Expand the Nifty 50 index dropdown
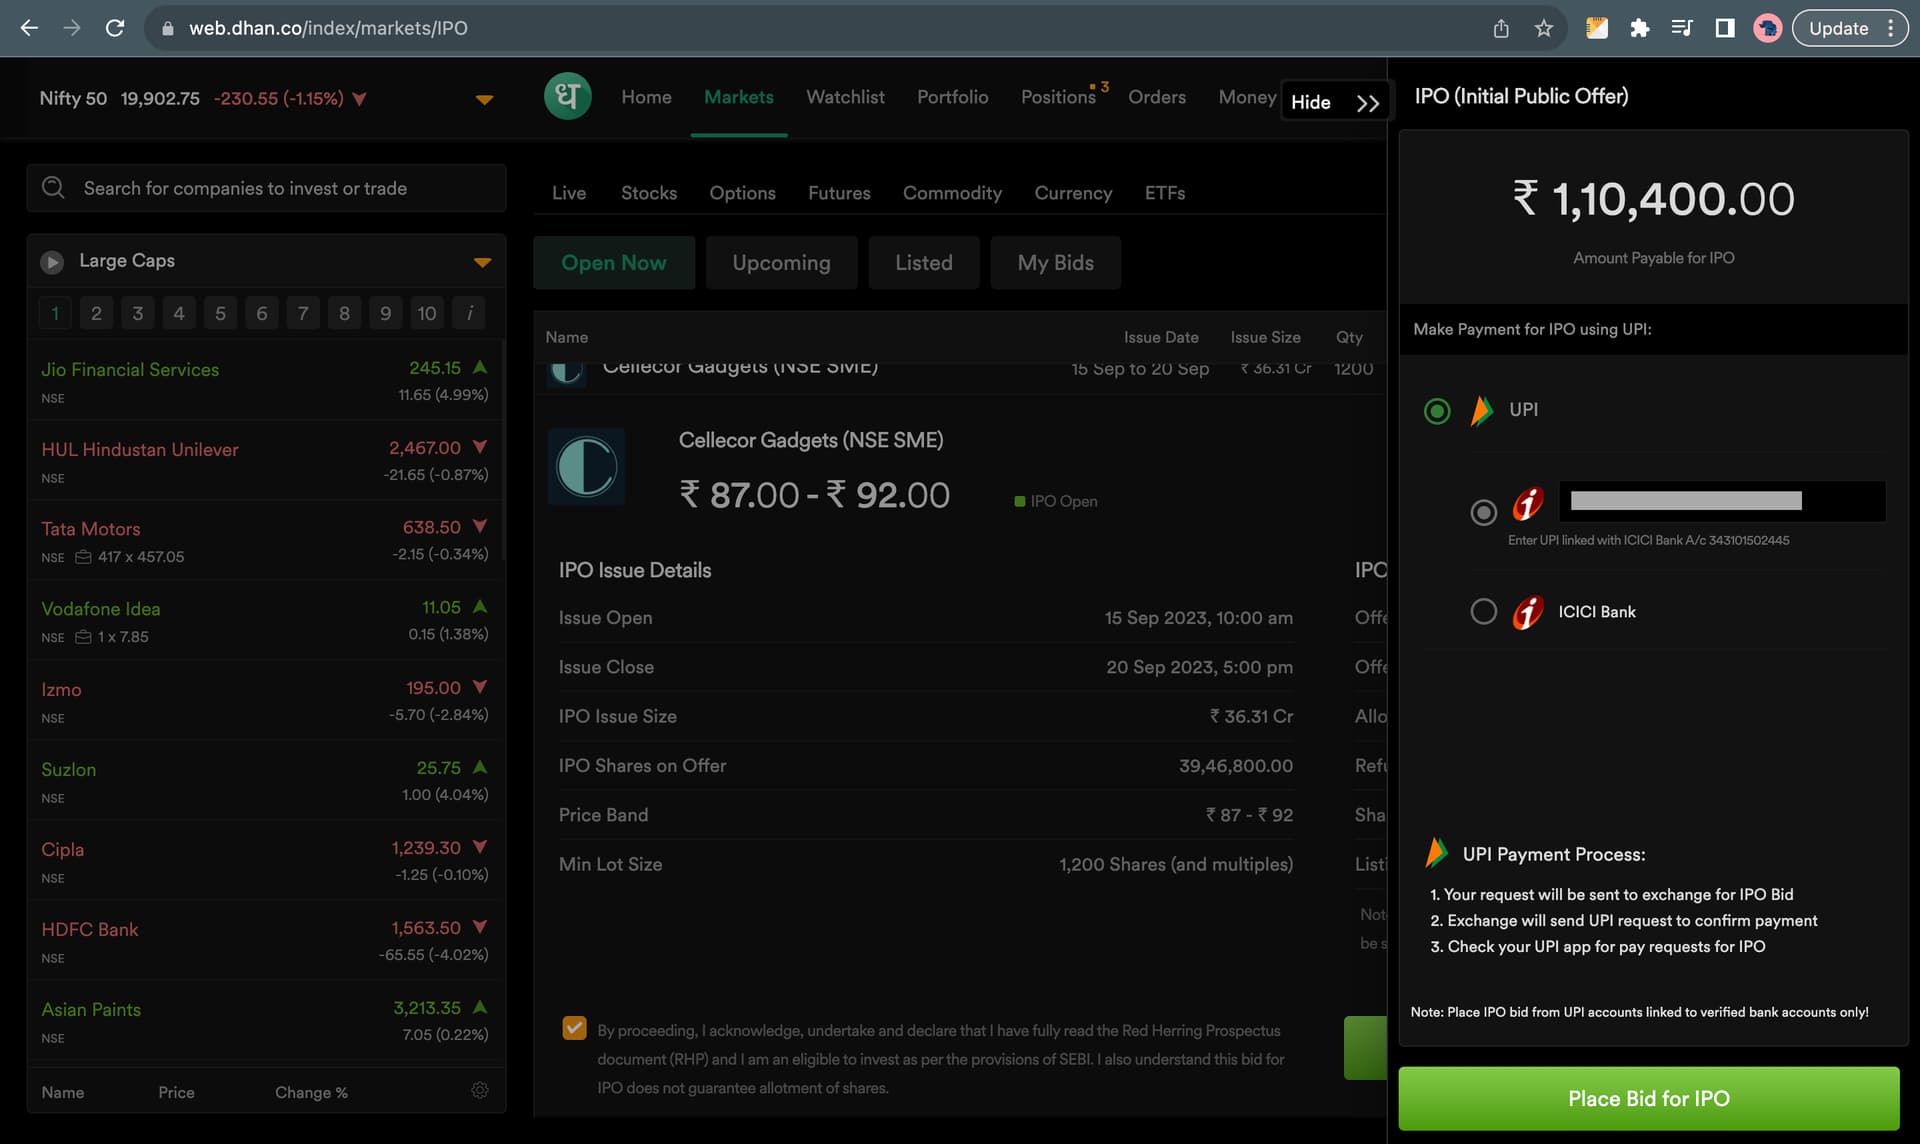The width and height of the screenshot is (1920, 1144). pyautogui.click(x=484, y=99)
